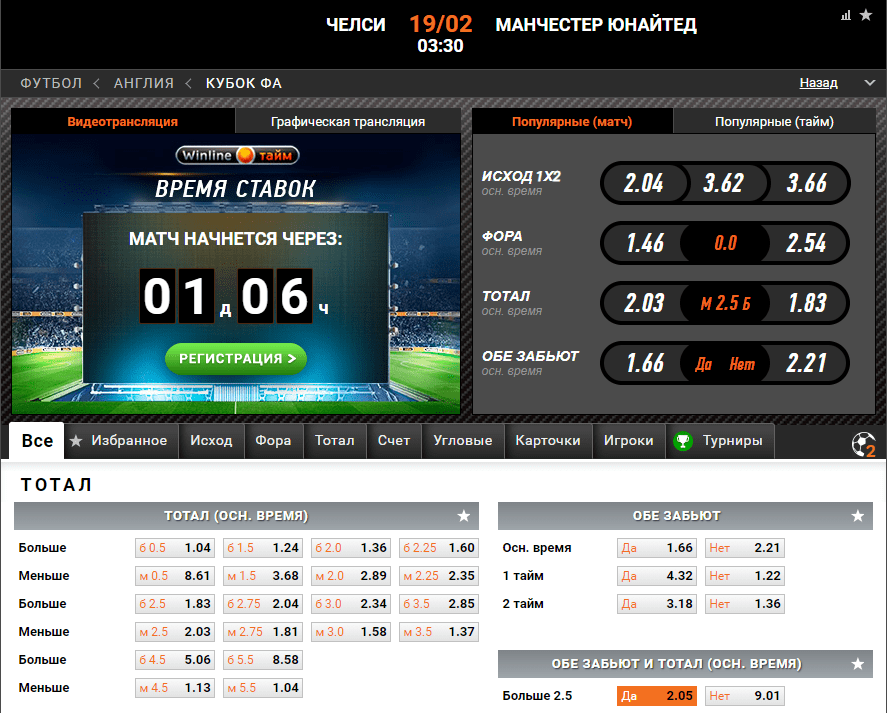Show all markets with the Все tab

[37, 440]
